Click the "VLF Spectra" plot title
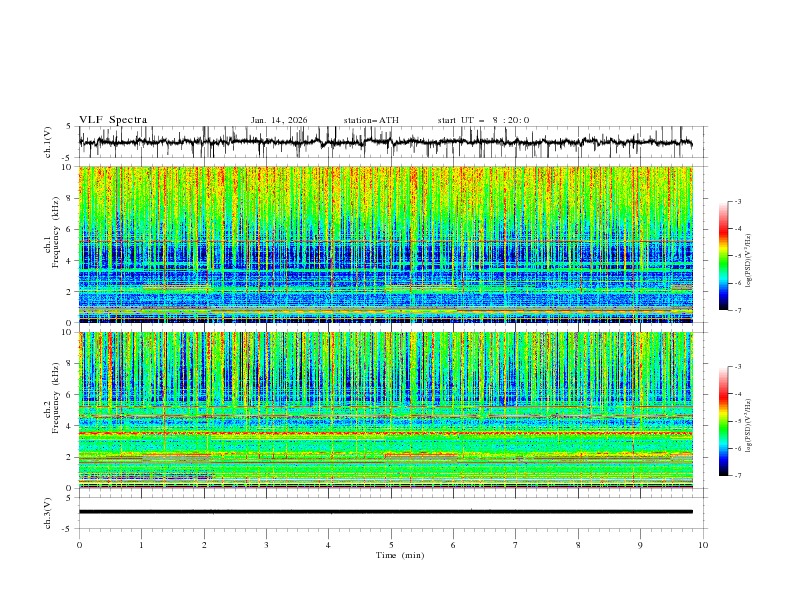 [x=113, y=120]
